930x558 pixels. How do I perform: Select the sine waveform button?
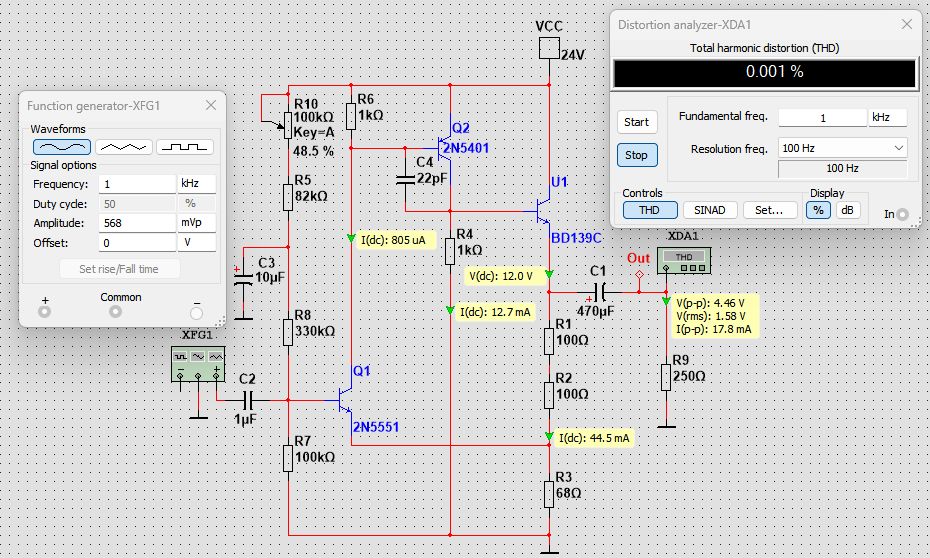[x=62, y=146]
